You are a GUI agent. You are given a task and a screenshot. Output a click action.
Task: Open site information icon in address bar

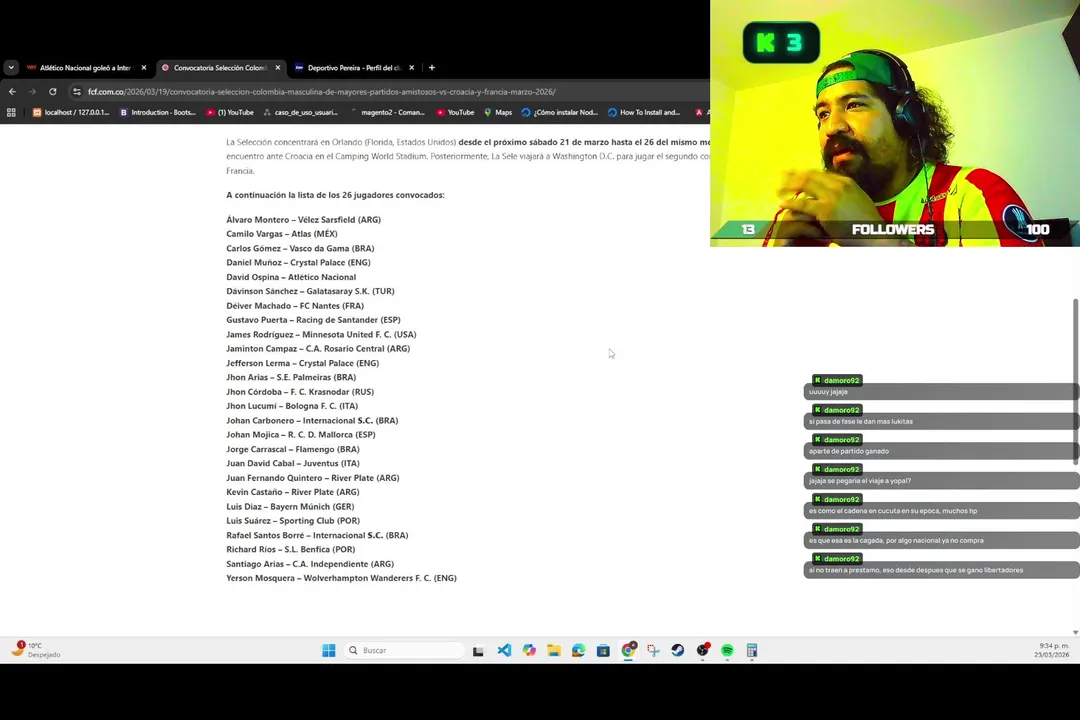(x=76, y=92)
